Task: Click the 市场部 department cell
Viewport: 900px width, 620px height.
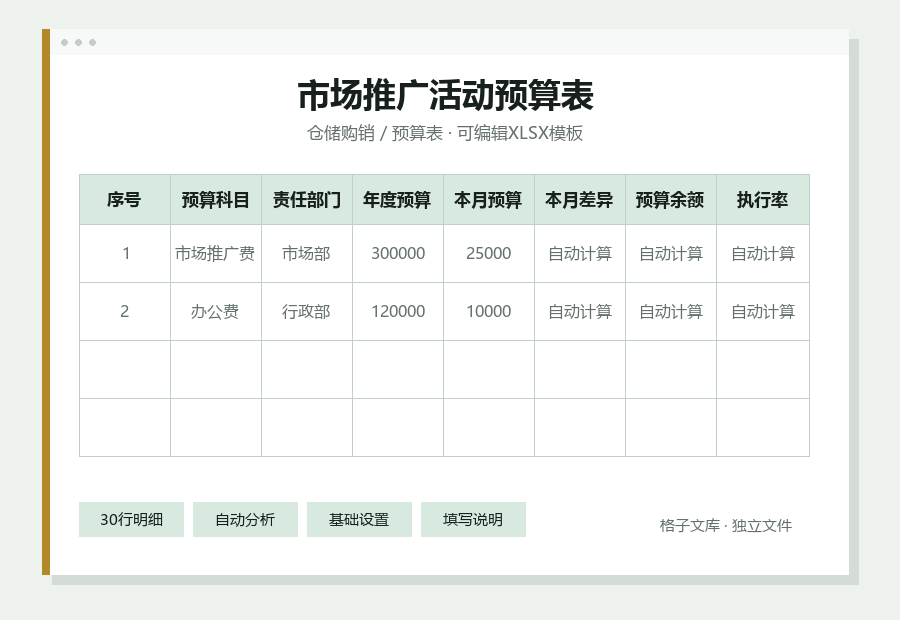Action: pos(307,253)
